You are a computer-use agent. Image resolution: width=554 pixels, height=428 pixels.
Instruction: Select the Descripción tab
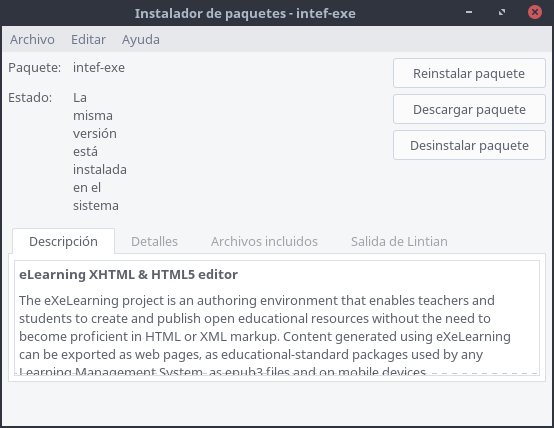coord(64,241)
